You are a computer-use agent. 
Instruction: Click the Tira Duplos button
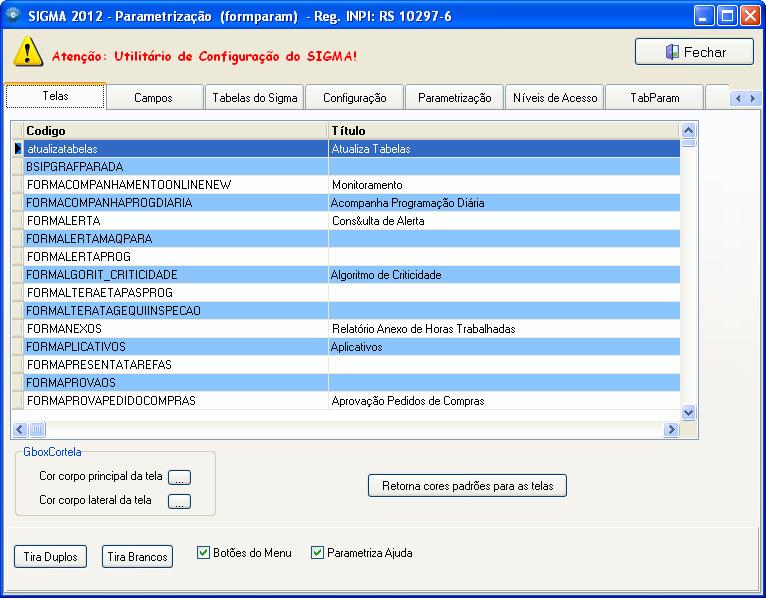50,556
